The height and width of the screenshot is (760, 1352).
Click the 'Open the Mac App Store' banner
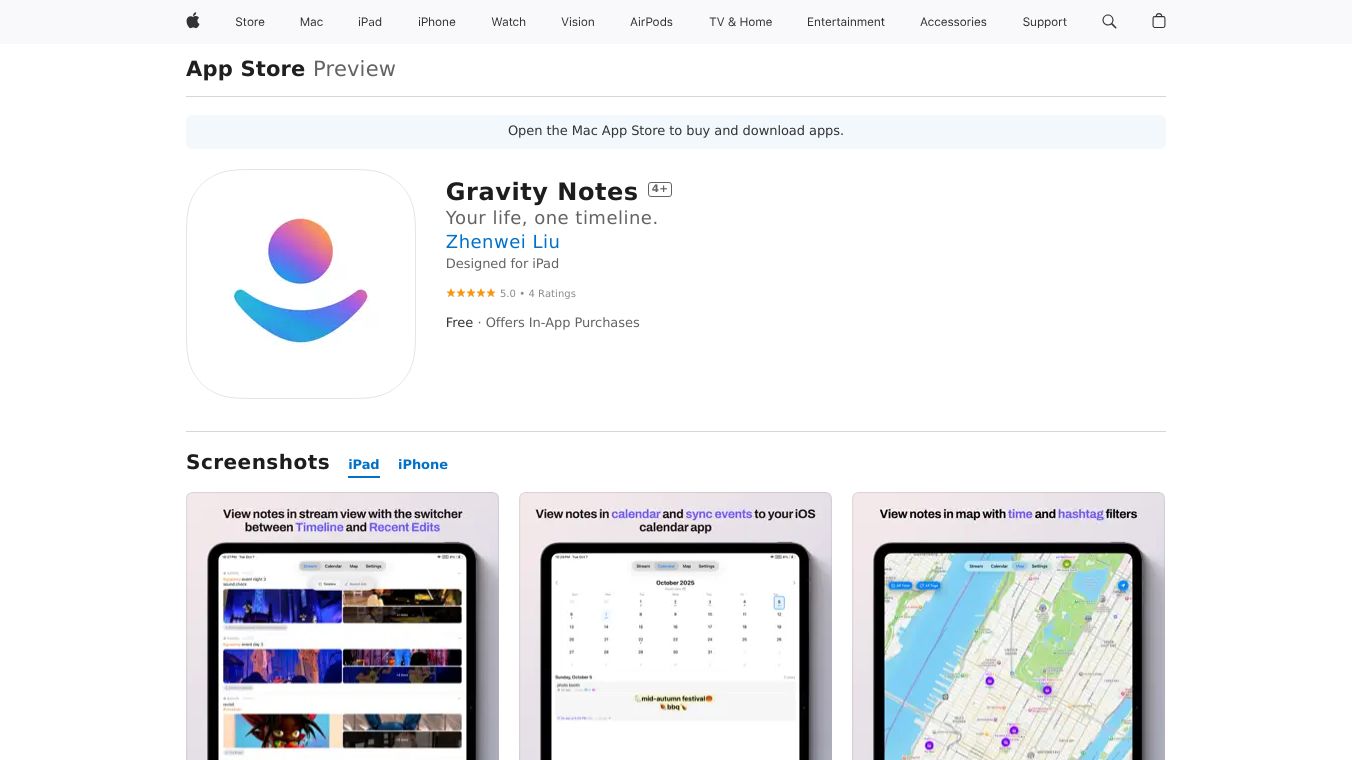(676, 131)
